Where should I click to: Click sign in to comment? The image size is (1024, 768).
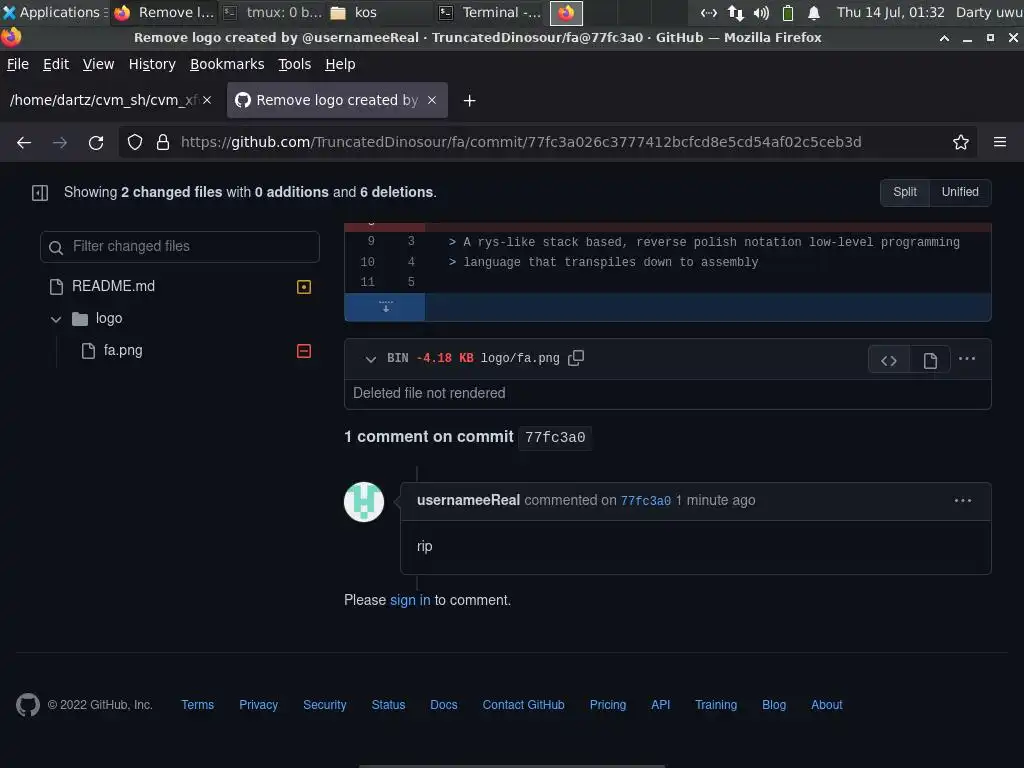click(x=409, y=600)
